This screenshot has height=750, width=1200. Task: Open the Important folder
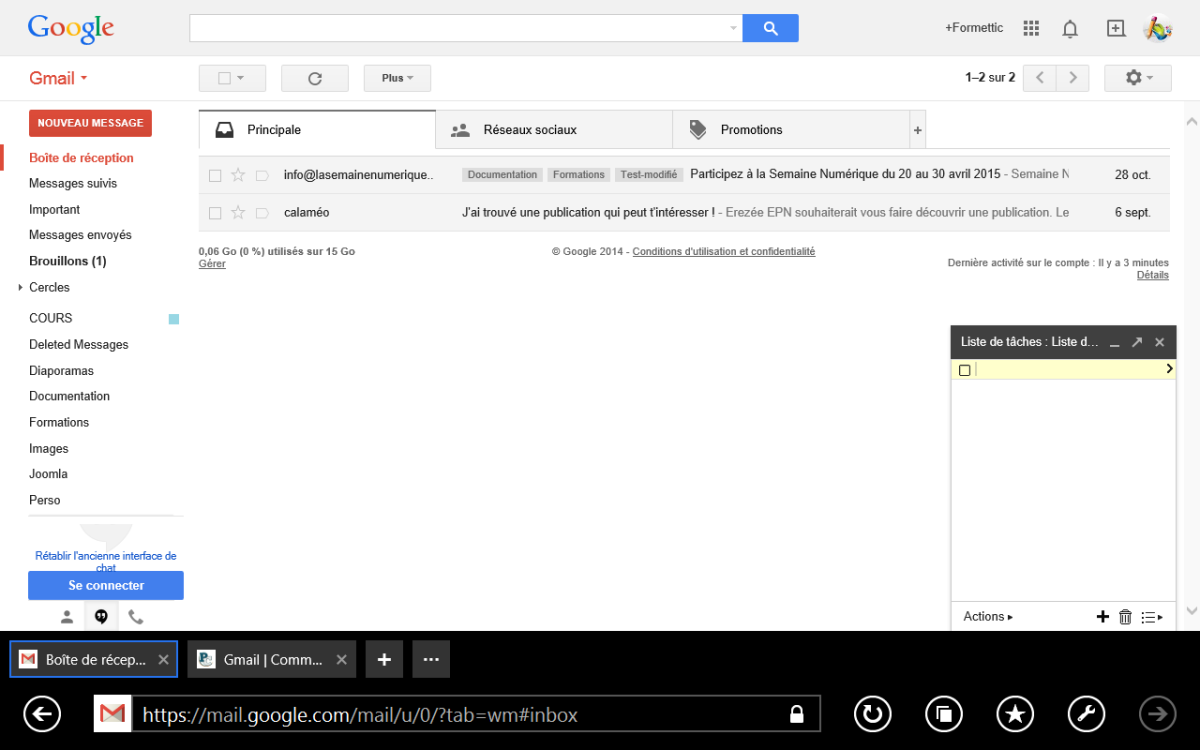tap(54, 209)
